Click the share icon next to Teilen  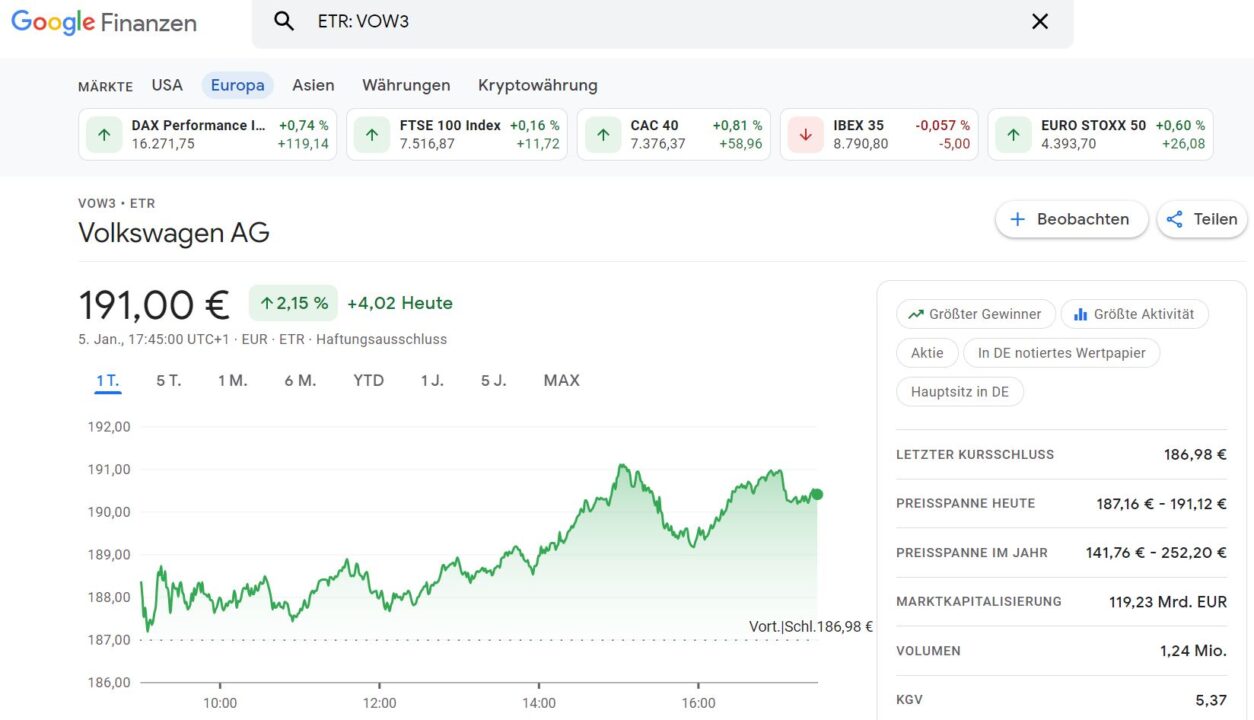tap(1174, 219)
